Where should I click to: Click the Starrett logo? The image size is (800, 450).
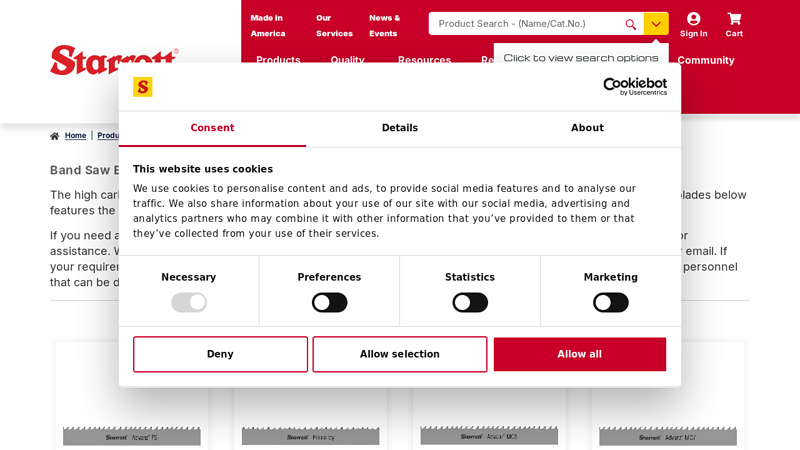114,61
